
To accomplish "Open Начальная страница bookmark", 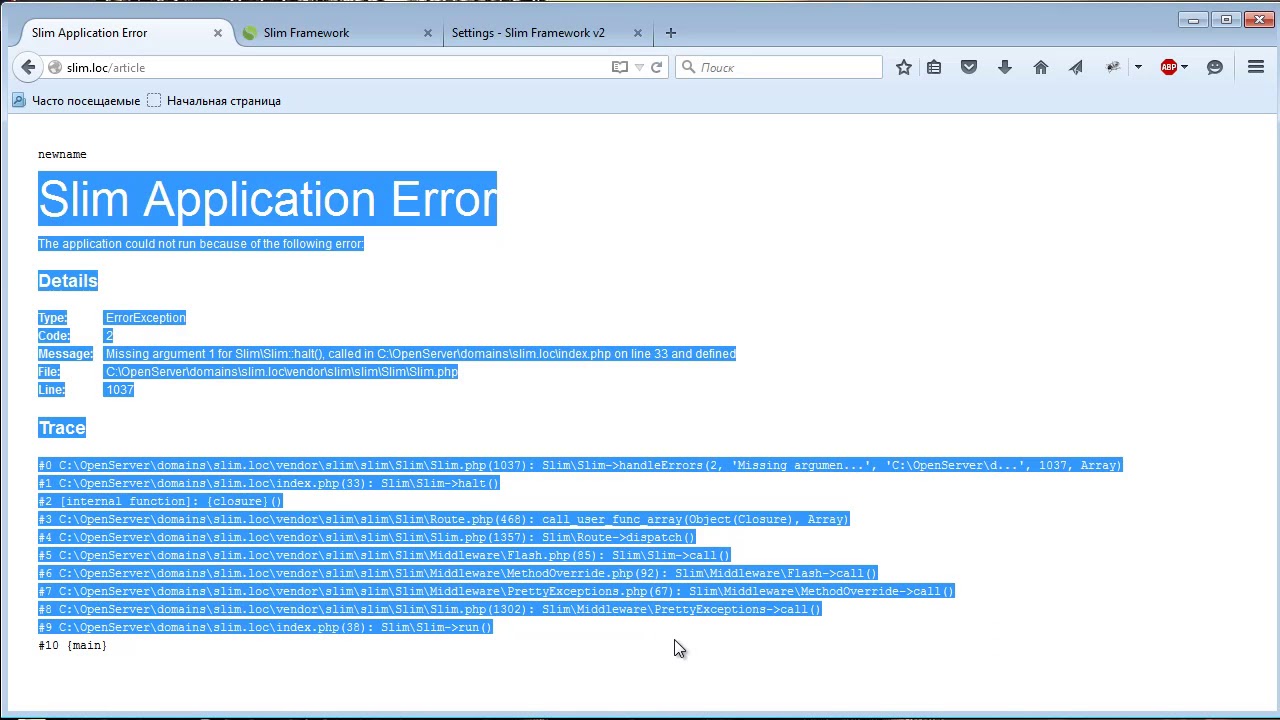I will click(x=214, y=101).
